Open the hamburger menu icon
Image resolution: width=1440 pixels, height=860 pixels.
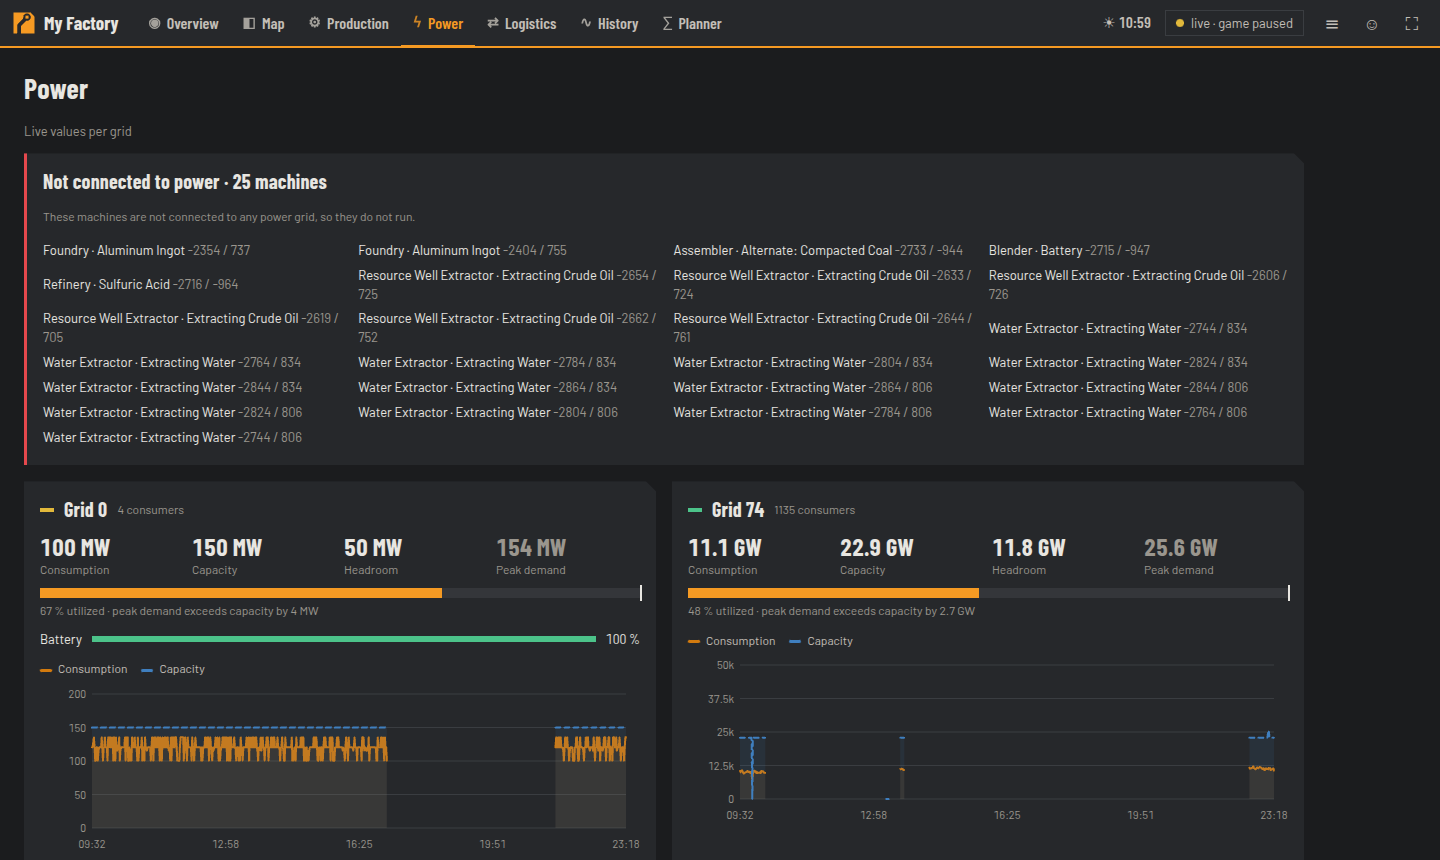point(1332,24)
